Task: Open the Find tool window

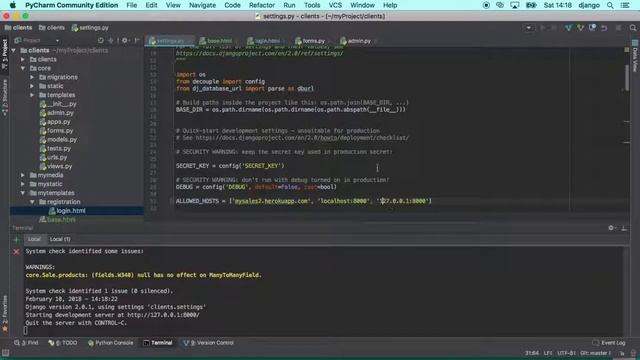Action: pyautogui.click(x=26, y=343)
